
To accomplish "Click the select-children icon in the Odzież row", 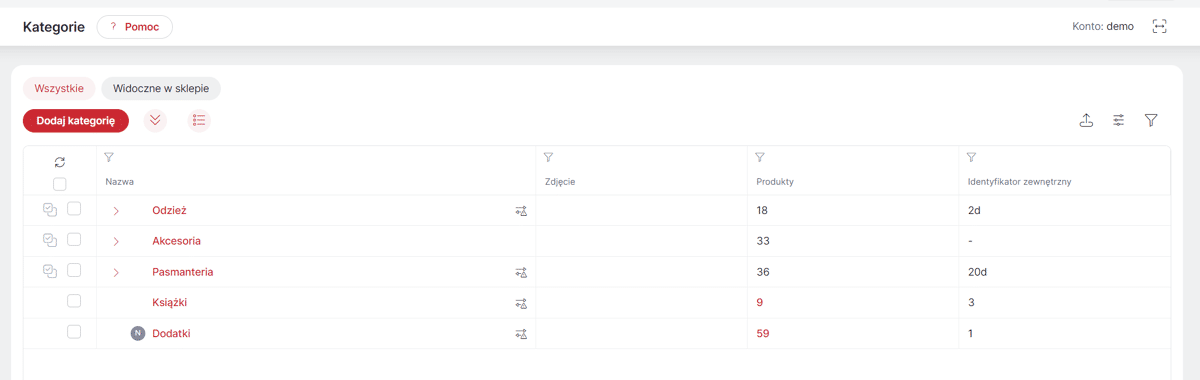I will pos(50,210).
